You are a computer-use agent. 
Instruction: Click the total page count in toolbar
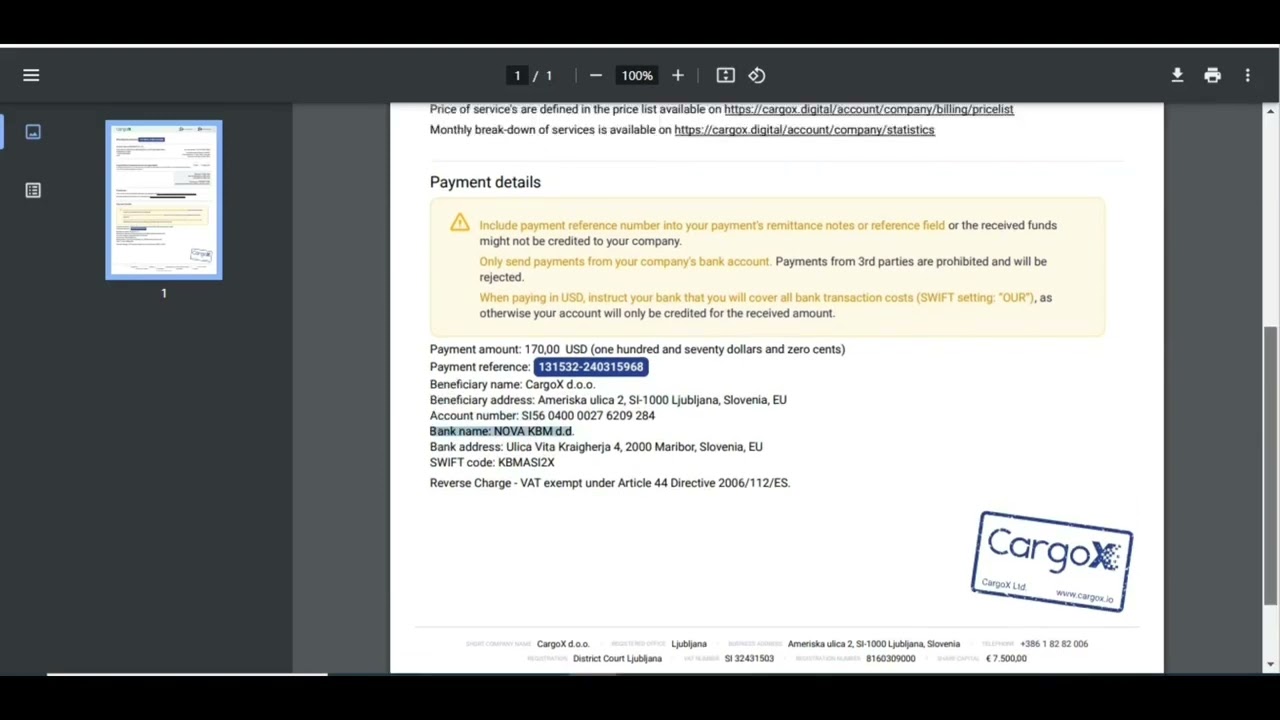(x=548, y=75)
